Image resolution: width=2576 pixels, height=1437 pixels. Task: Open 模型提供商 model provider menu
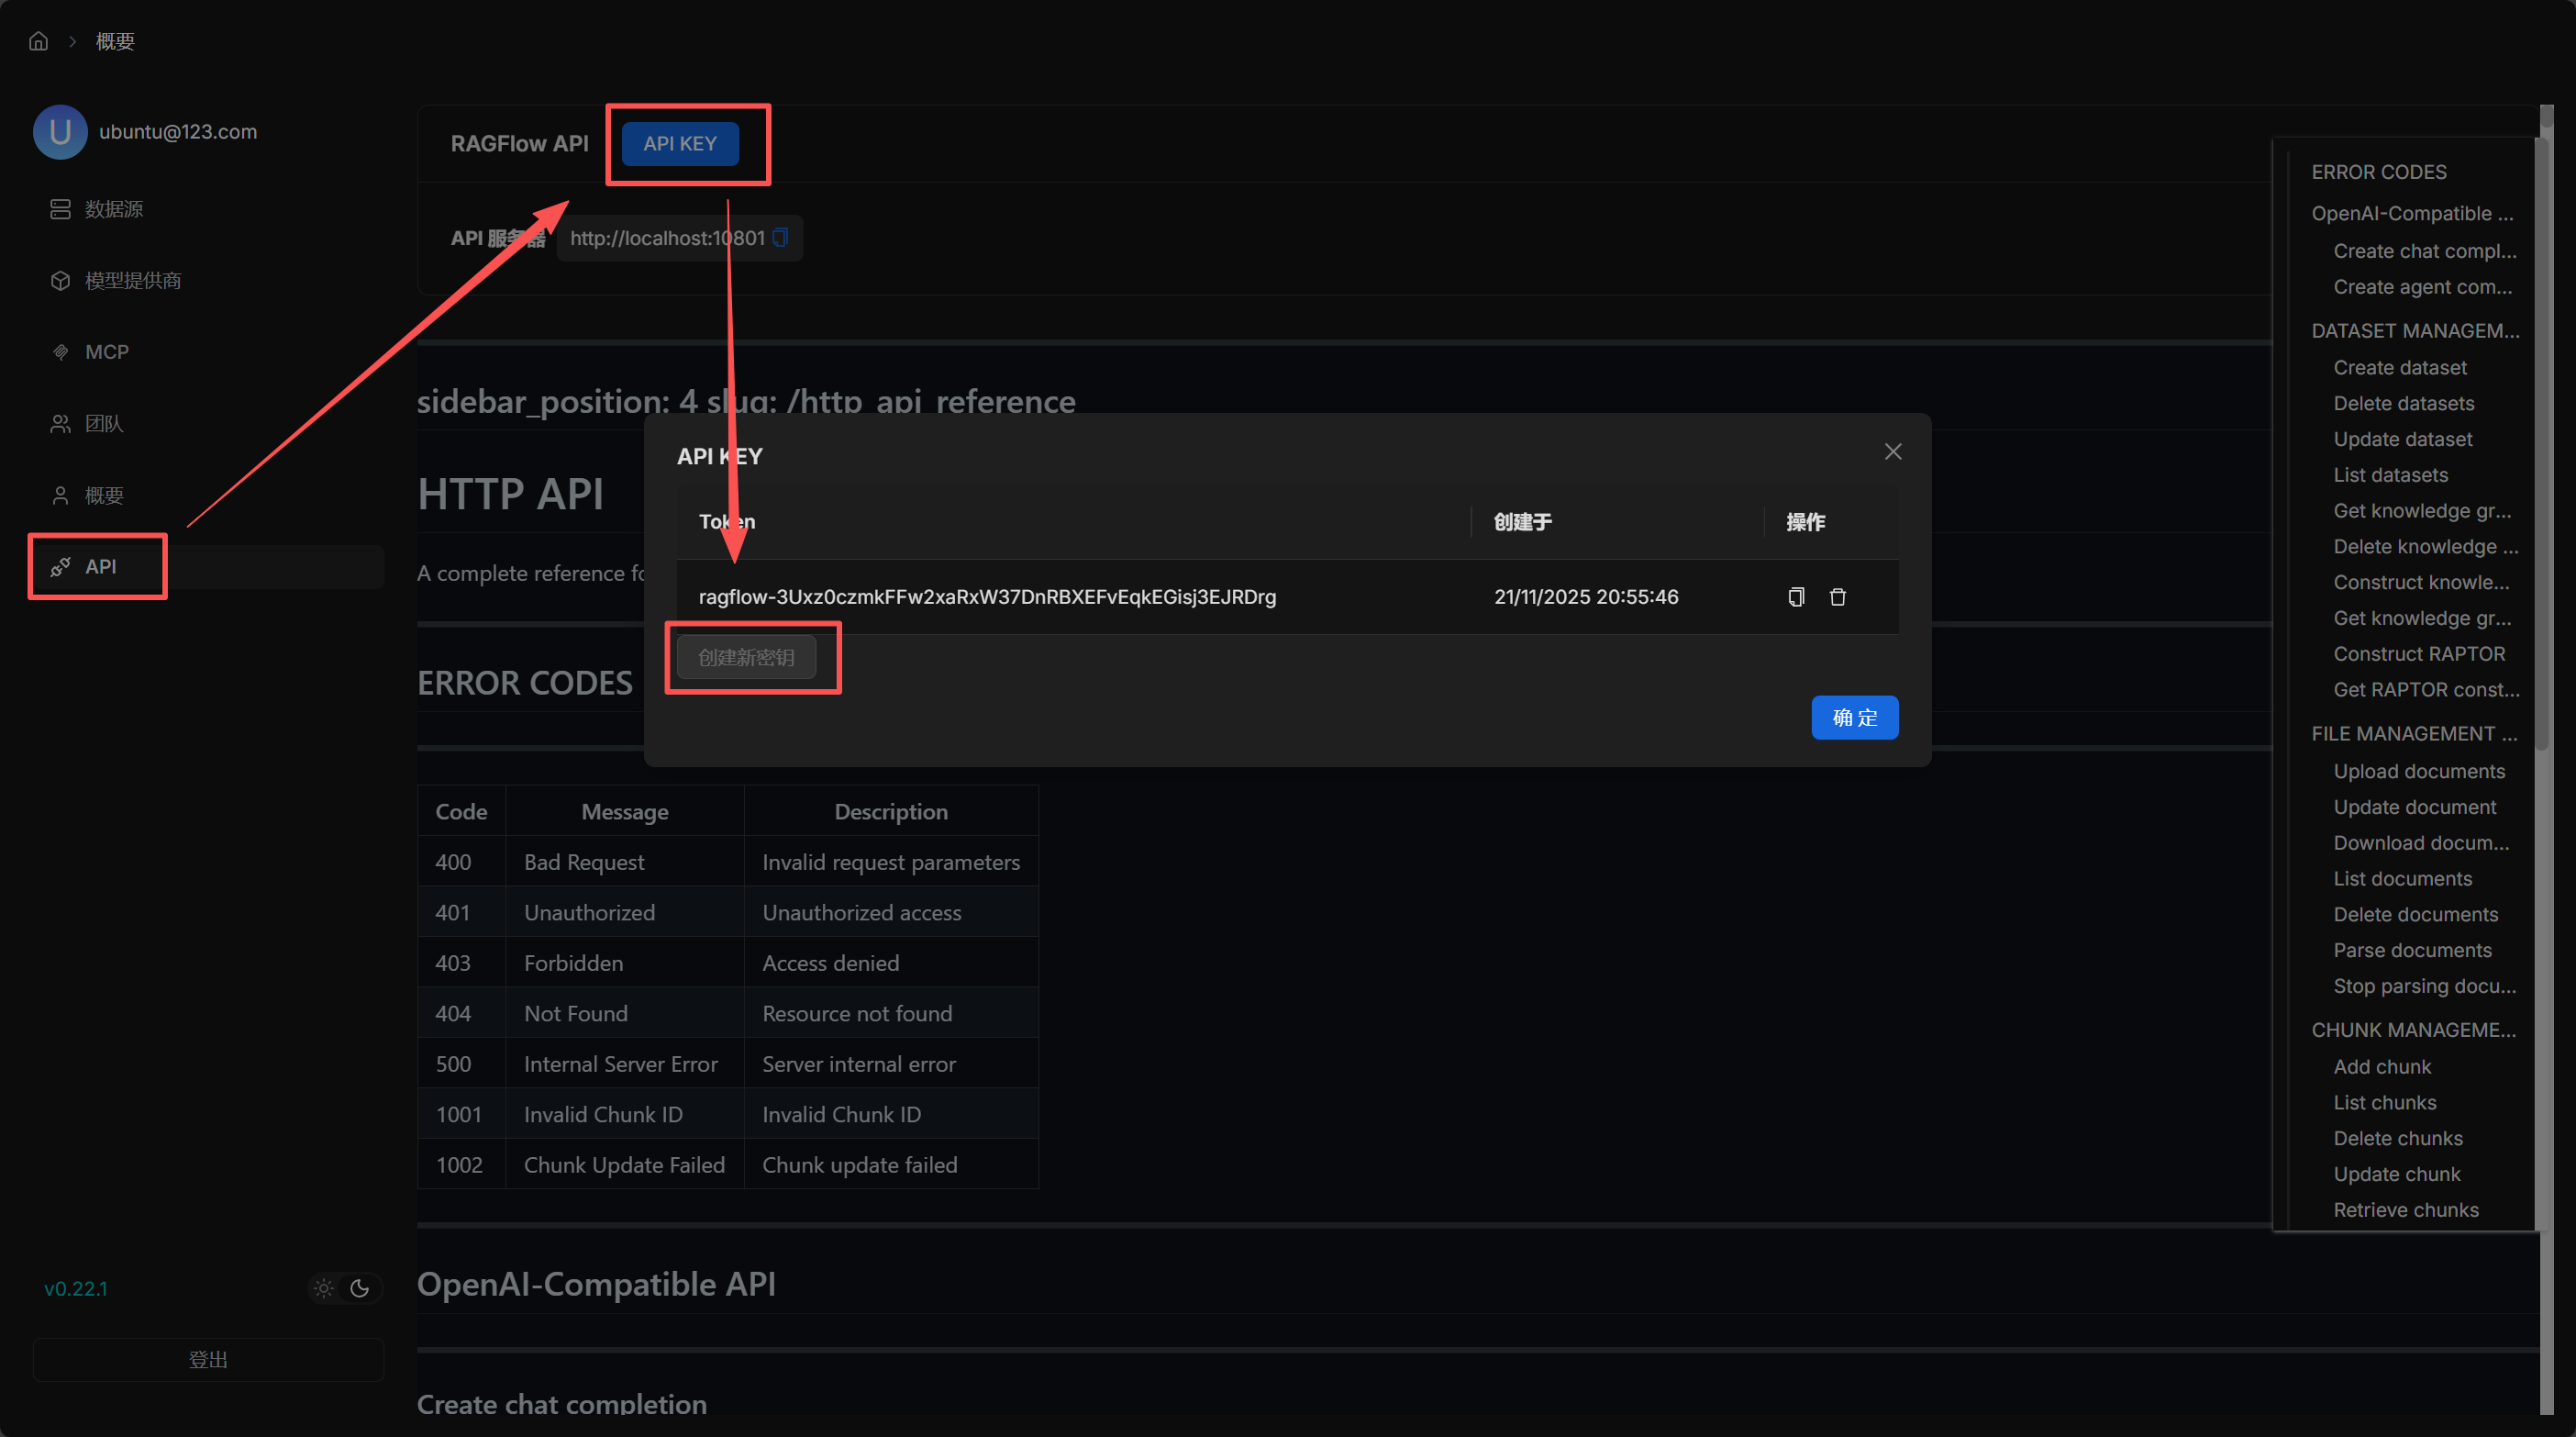(132, 280)
